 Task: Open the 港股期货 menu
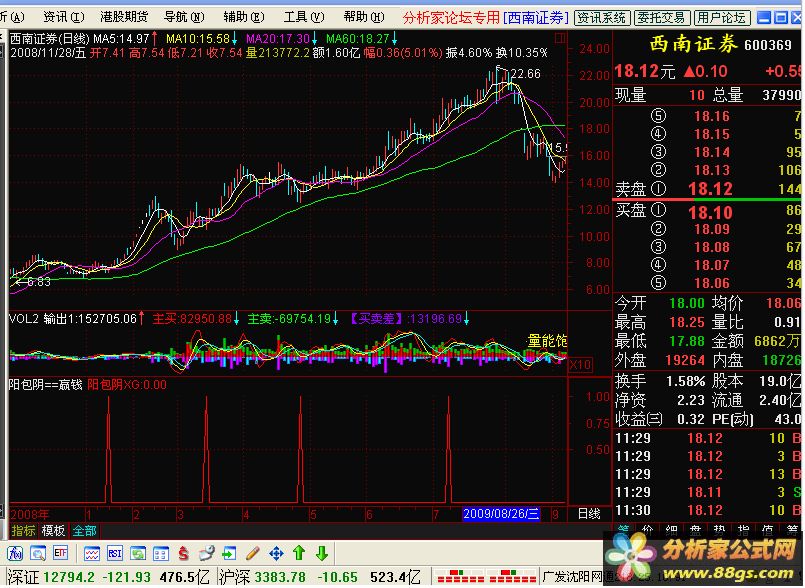pos(124,17)
